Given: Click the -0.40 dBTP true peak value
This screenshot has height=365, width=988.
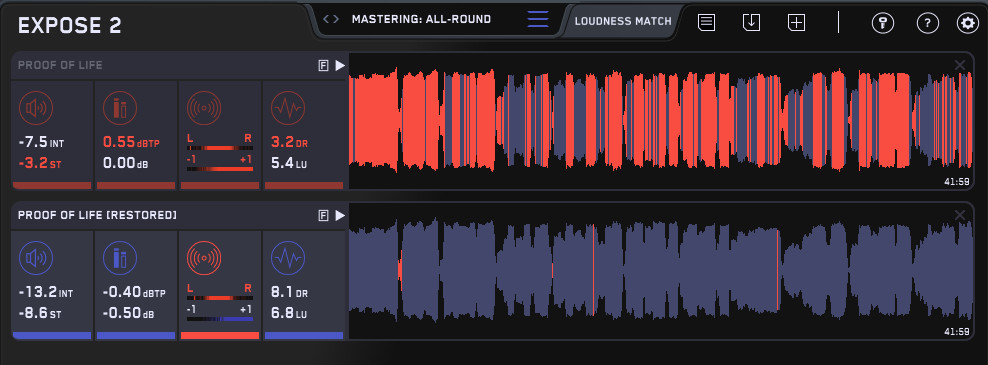Looking at the screenshot, I should click(x=134, y=293).
